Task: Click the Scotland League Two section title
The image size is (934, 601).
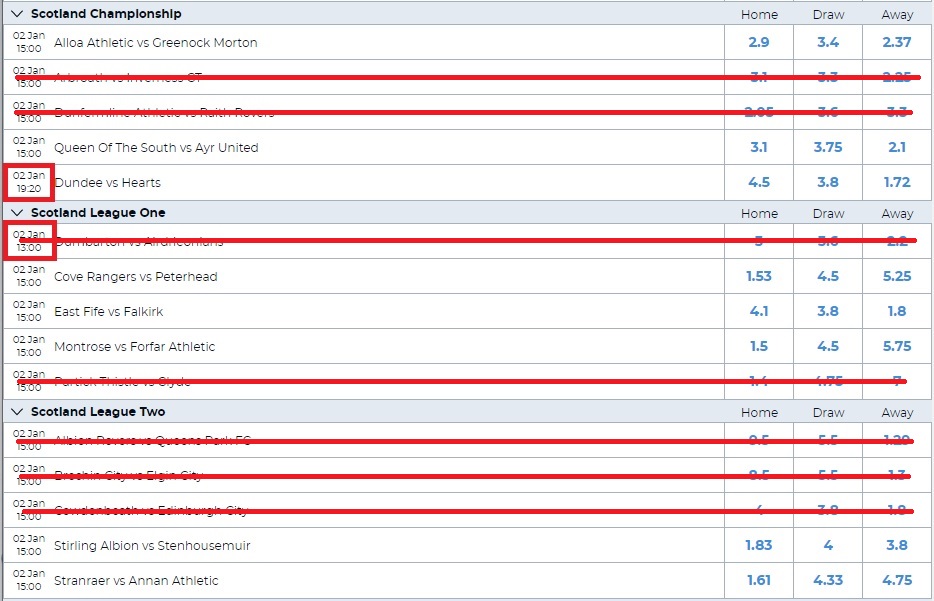Action: click(x=98, y=412)
